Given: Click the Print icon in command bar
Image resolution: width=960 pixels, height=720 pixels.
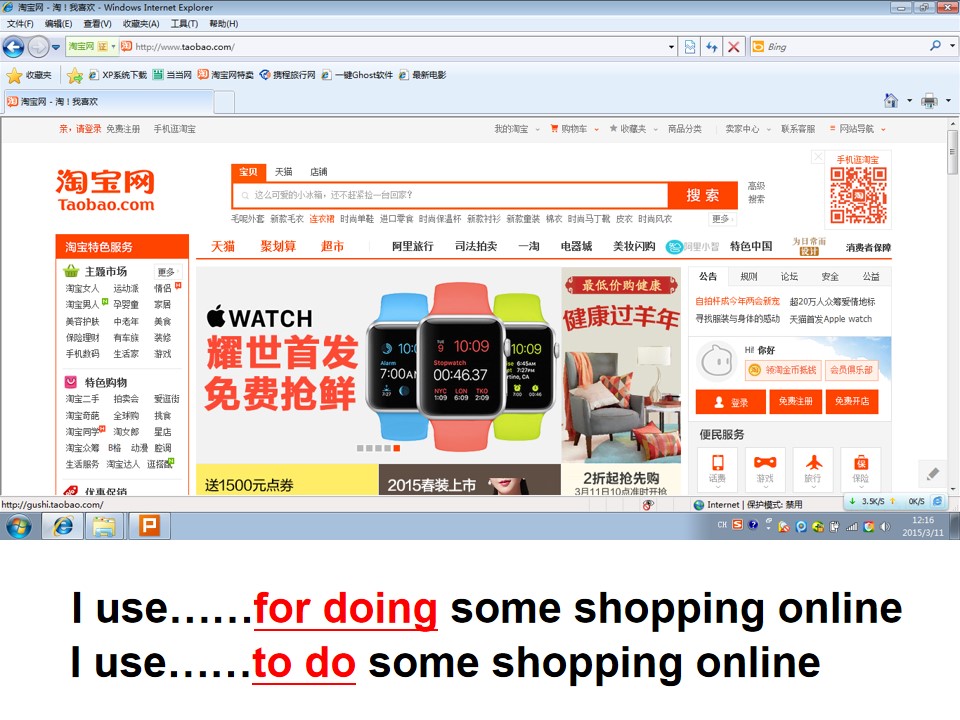Looking at the screenshot, I should (929, 100).
